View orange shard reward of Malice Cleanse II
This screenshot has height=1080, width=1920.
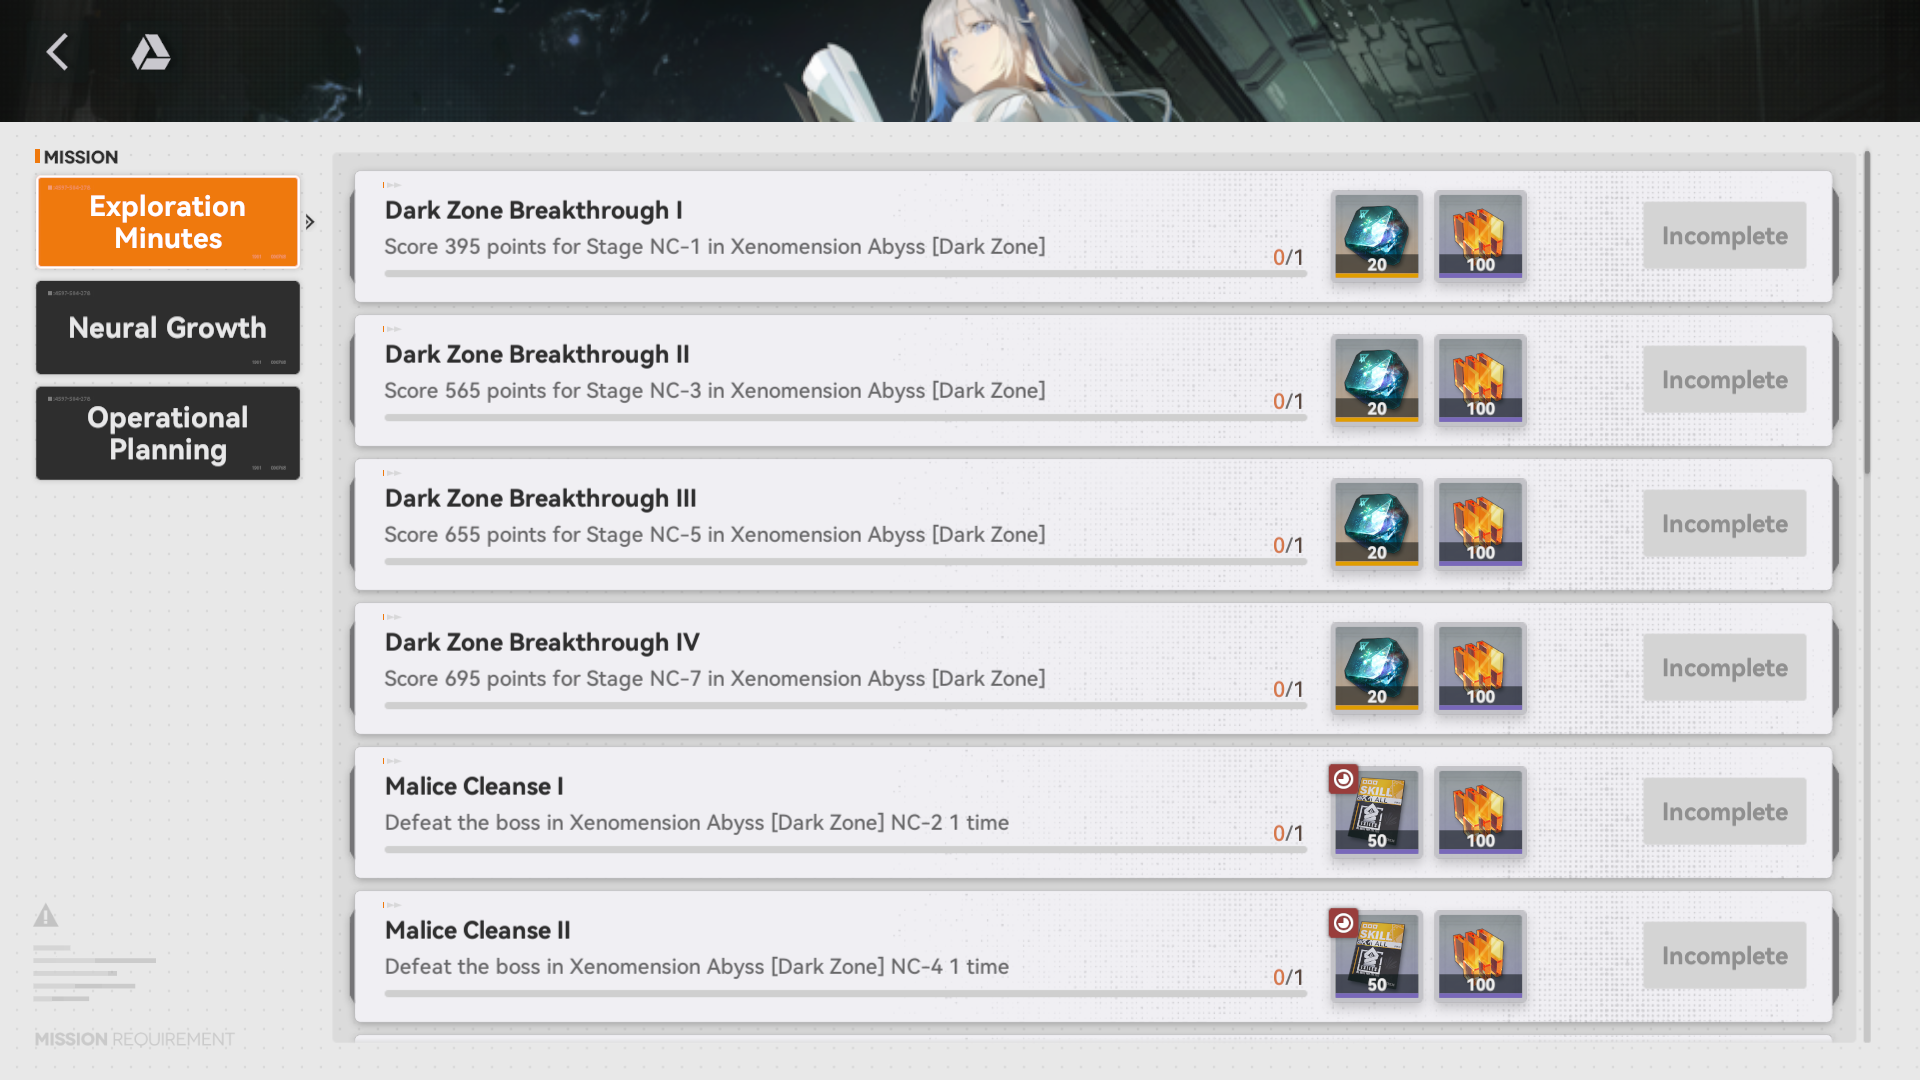(1481, 955)
